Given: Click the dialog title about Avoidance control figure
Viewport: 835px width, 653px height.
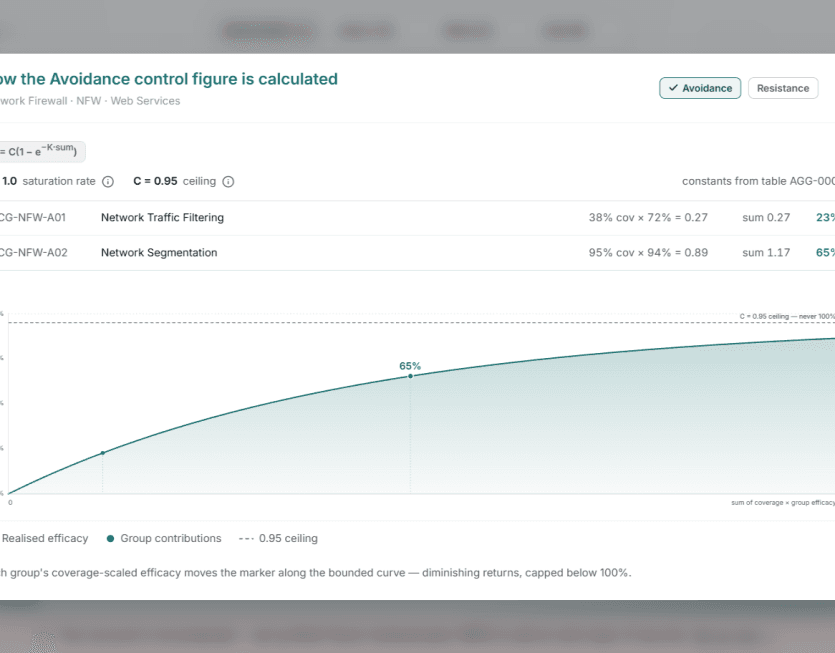Looking at the screenshot, I should (x=169, y=79).
